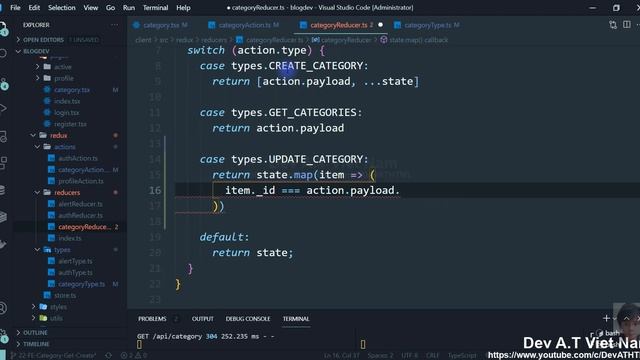Open the Extensions activity bar icon

coord(3,163)
